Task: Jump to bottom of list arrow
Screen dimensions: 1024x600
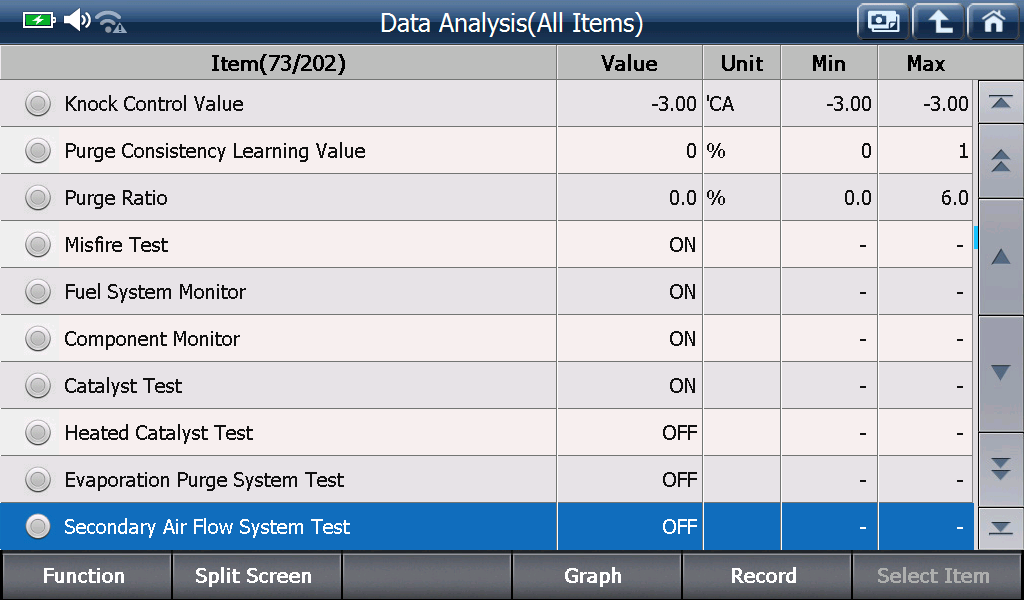Action: click(x=1000, y=528)
